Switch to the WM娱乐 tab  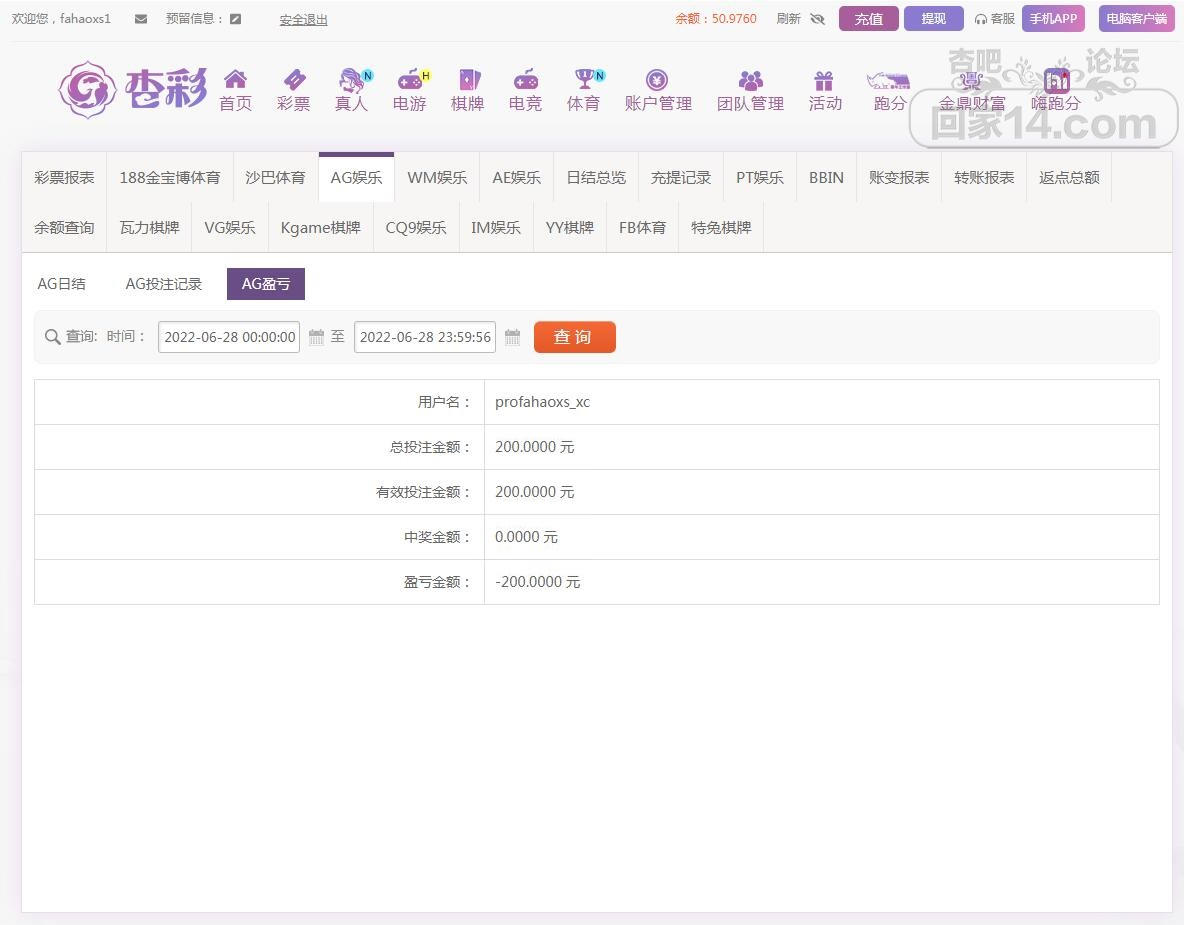tap(437, 178)
